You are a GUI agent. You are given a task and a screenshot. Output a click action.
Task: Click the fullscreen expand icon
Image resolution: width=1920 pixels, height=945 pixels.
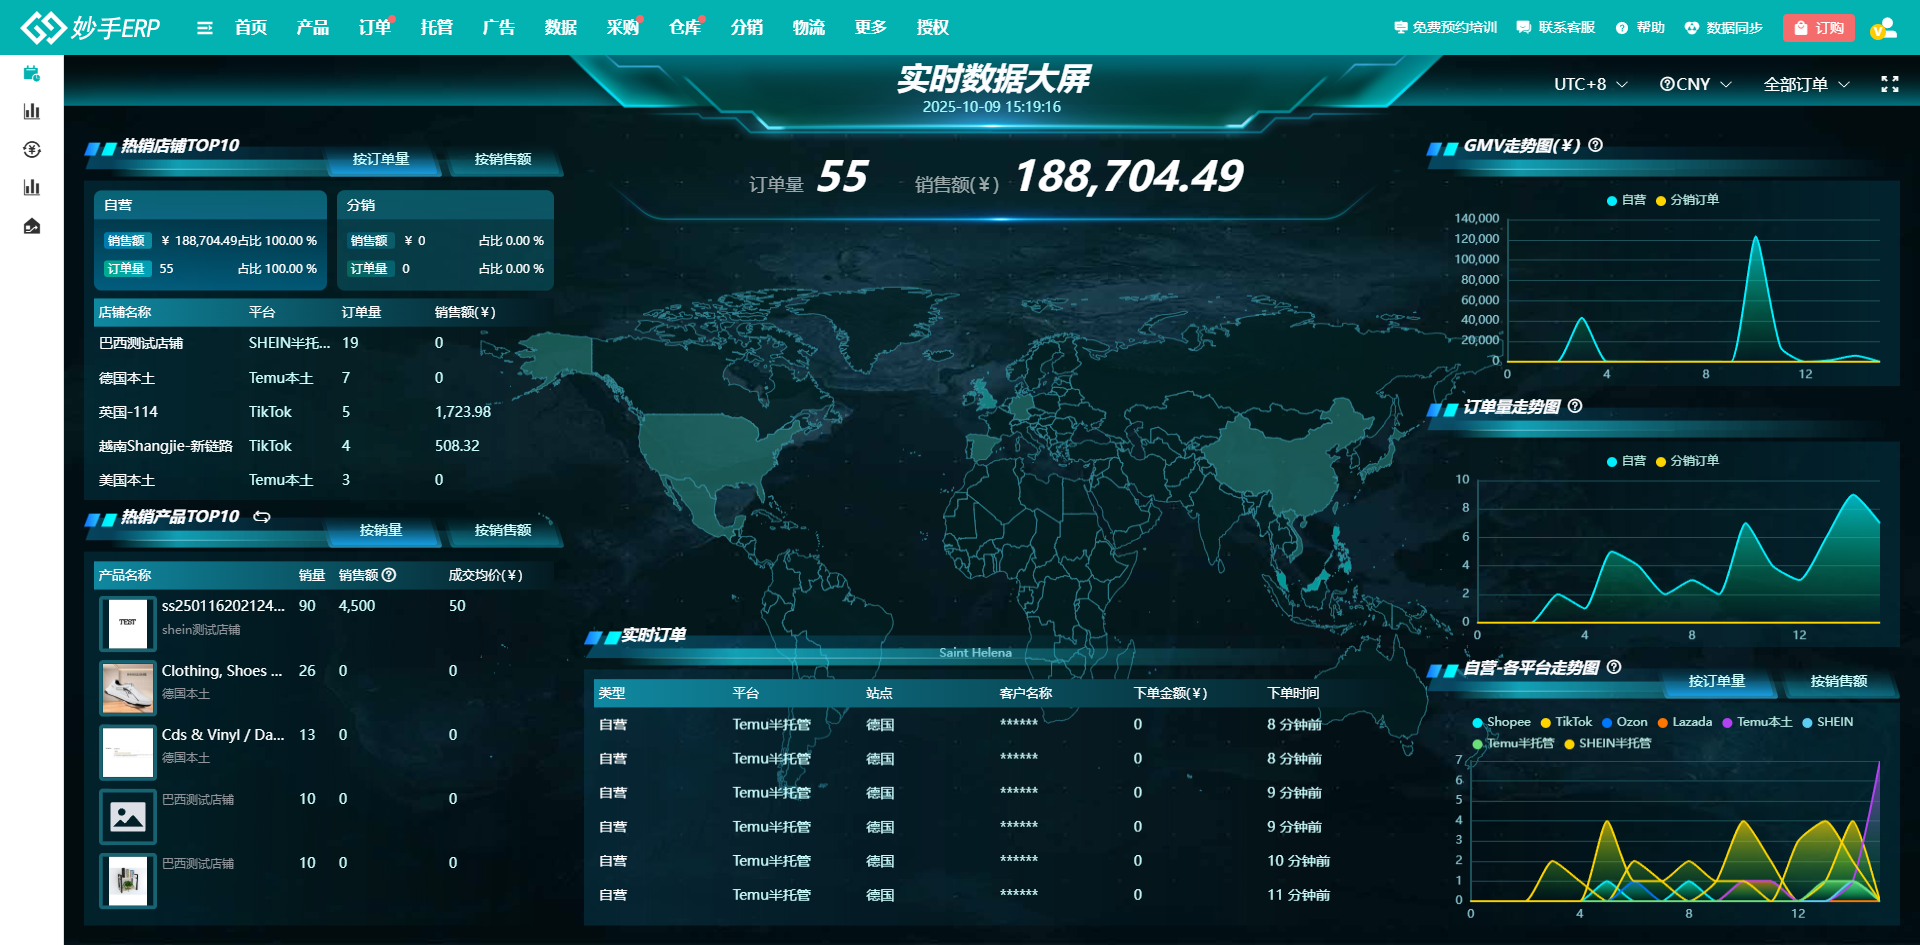pos(1889,84)
